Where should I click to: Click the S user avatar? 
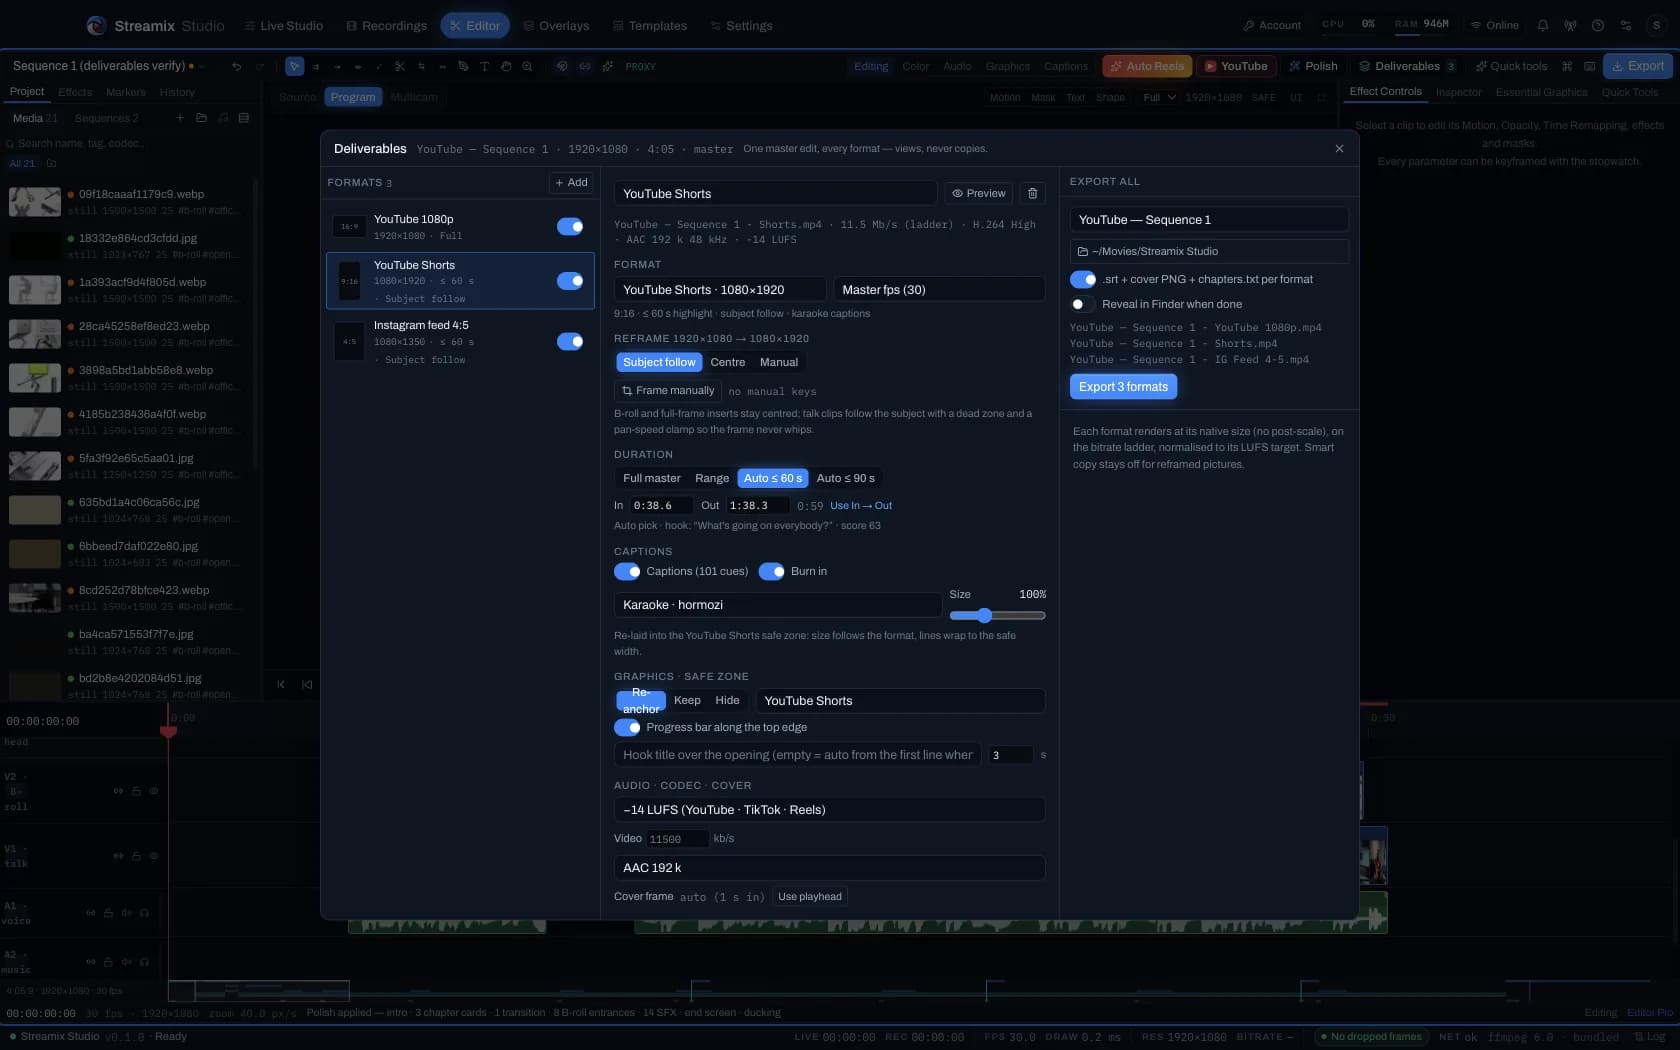coord(1657,25)
